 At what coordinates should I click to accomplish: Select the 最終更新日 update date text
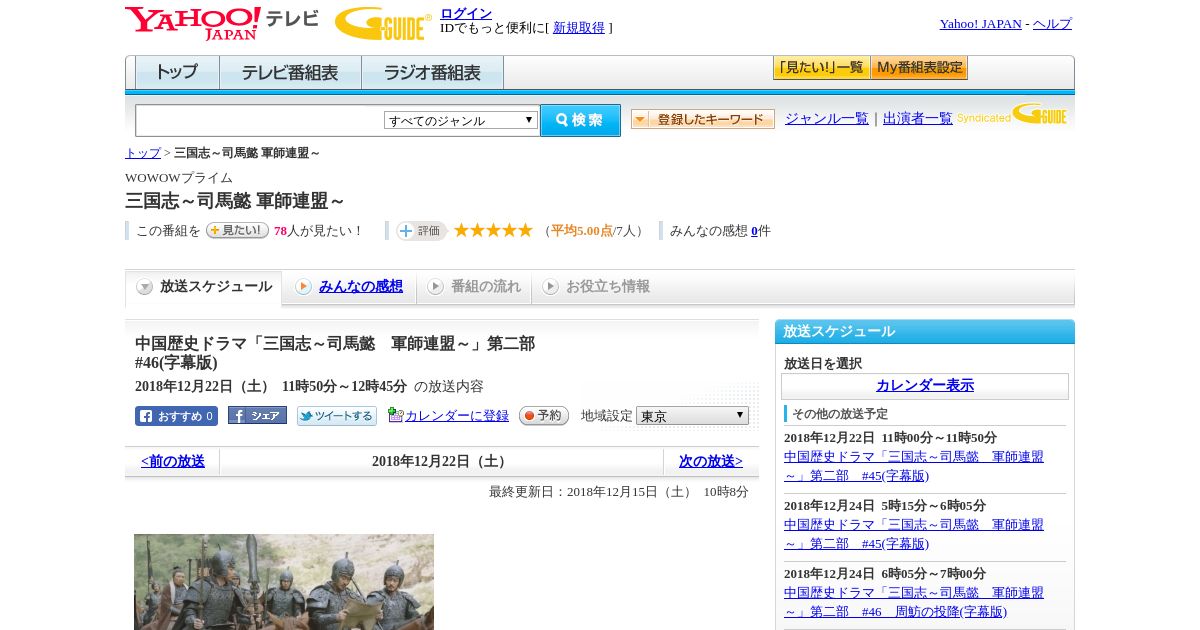(x=619, y=492)
